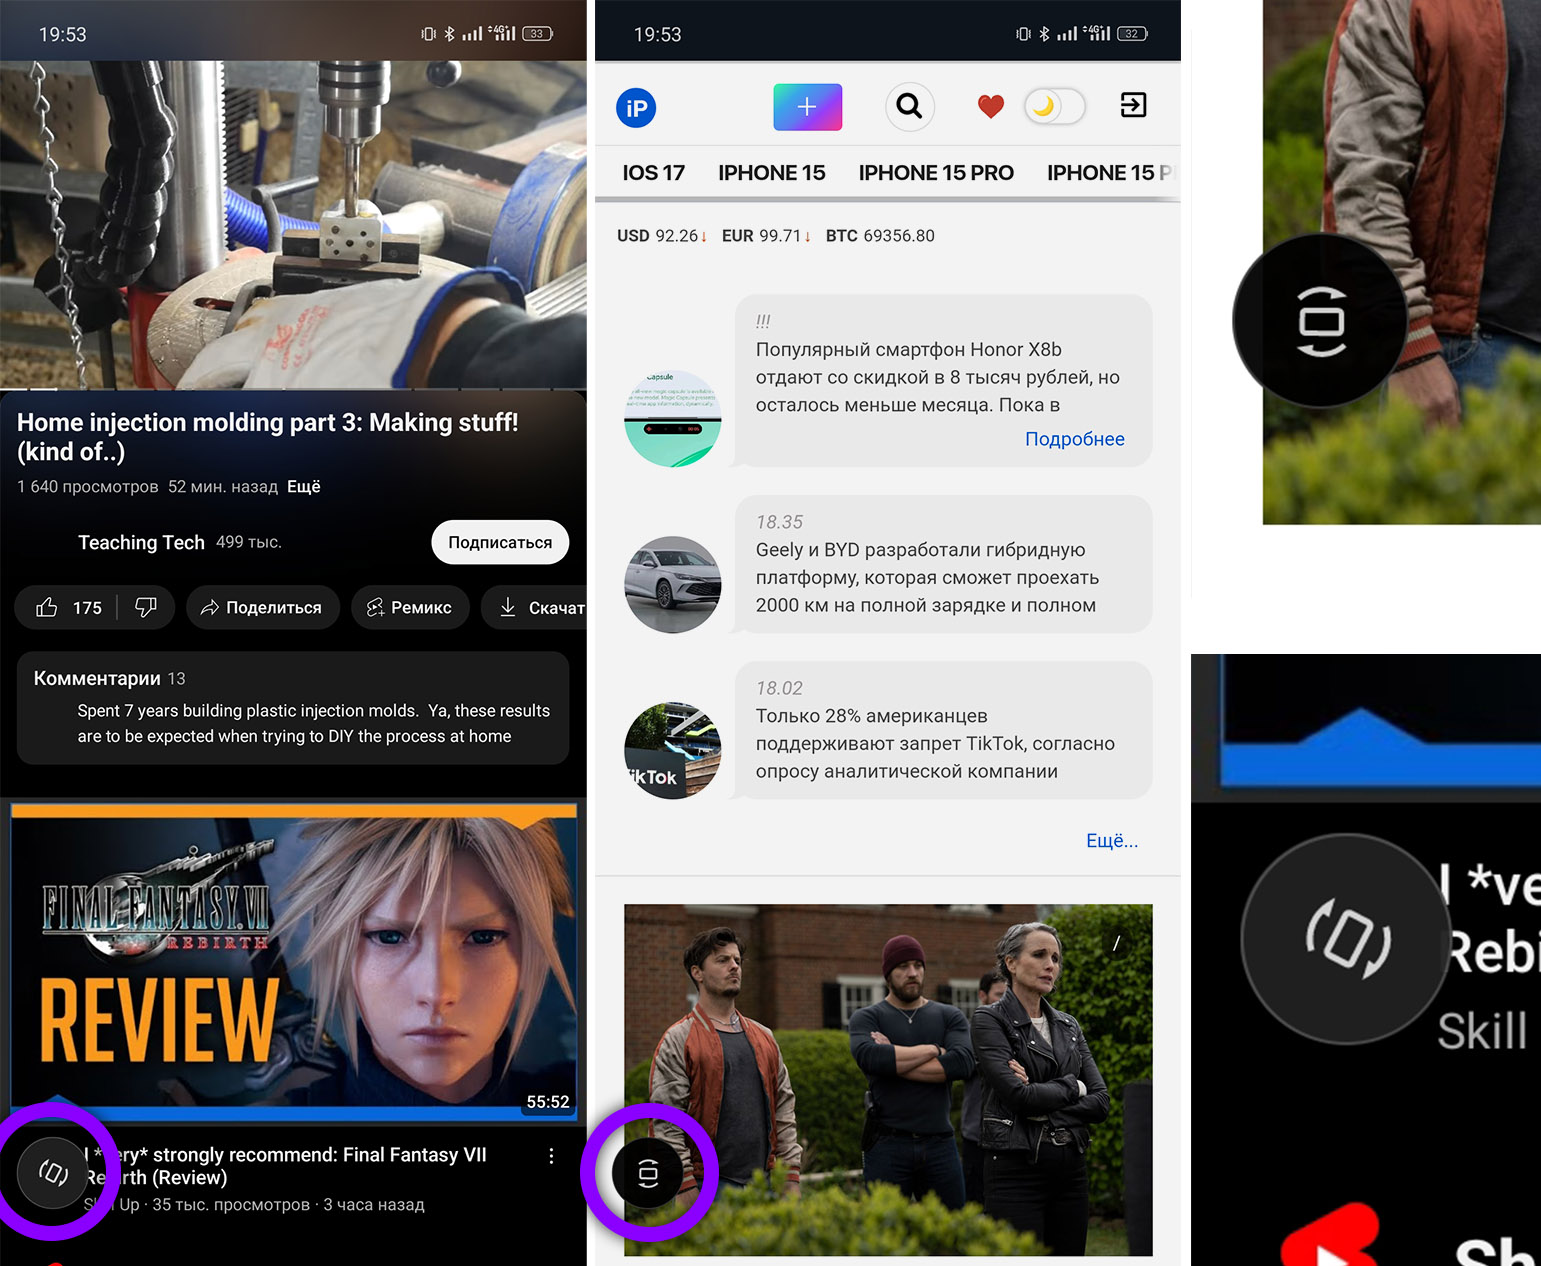This screenshot has width=1541, height=1266.
Task: Tap rotate button on the iPhones.ru screen
Action: click(x=648, y=1172)
